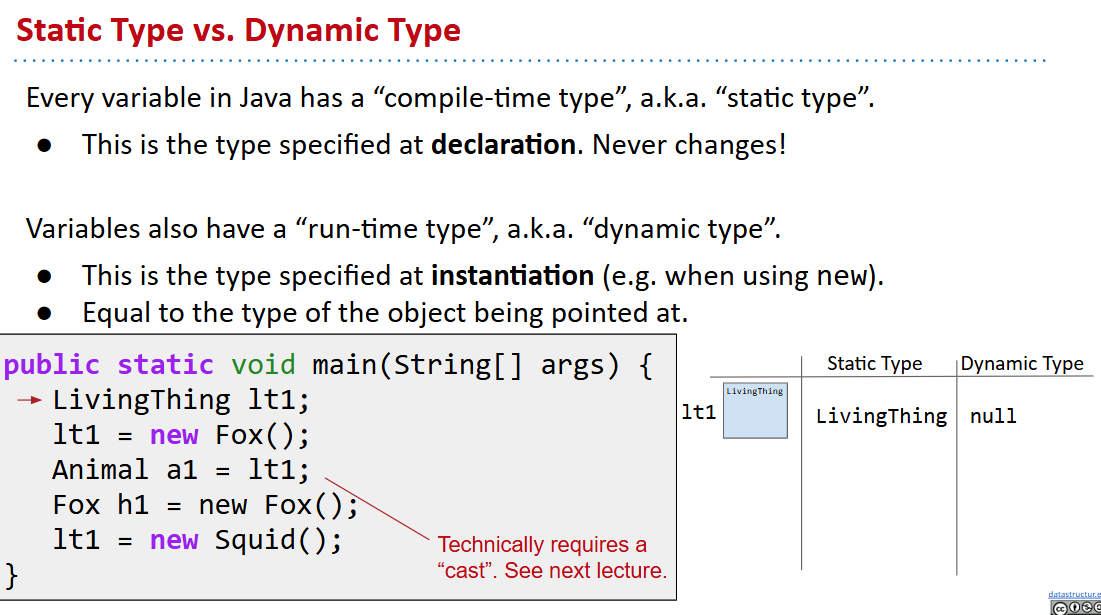Click the bold word 'instantiation'
This screenshot has height=615, width=1101.
coord(512,275)
